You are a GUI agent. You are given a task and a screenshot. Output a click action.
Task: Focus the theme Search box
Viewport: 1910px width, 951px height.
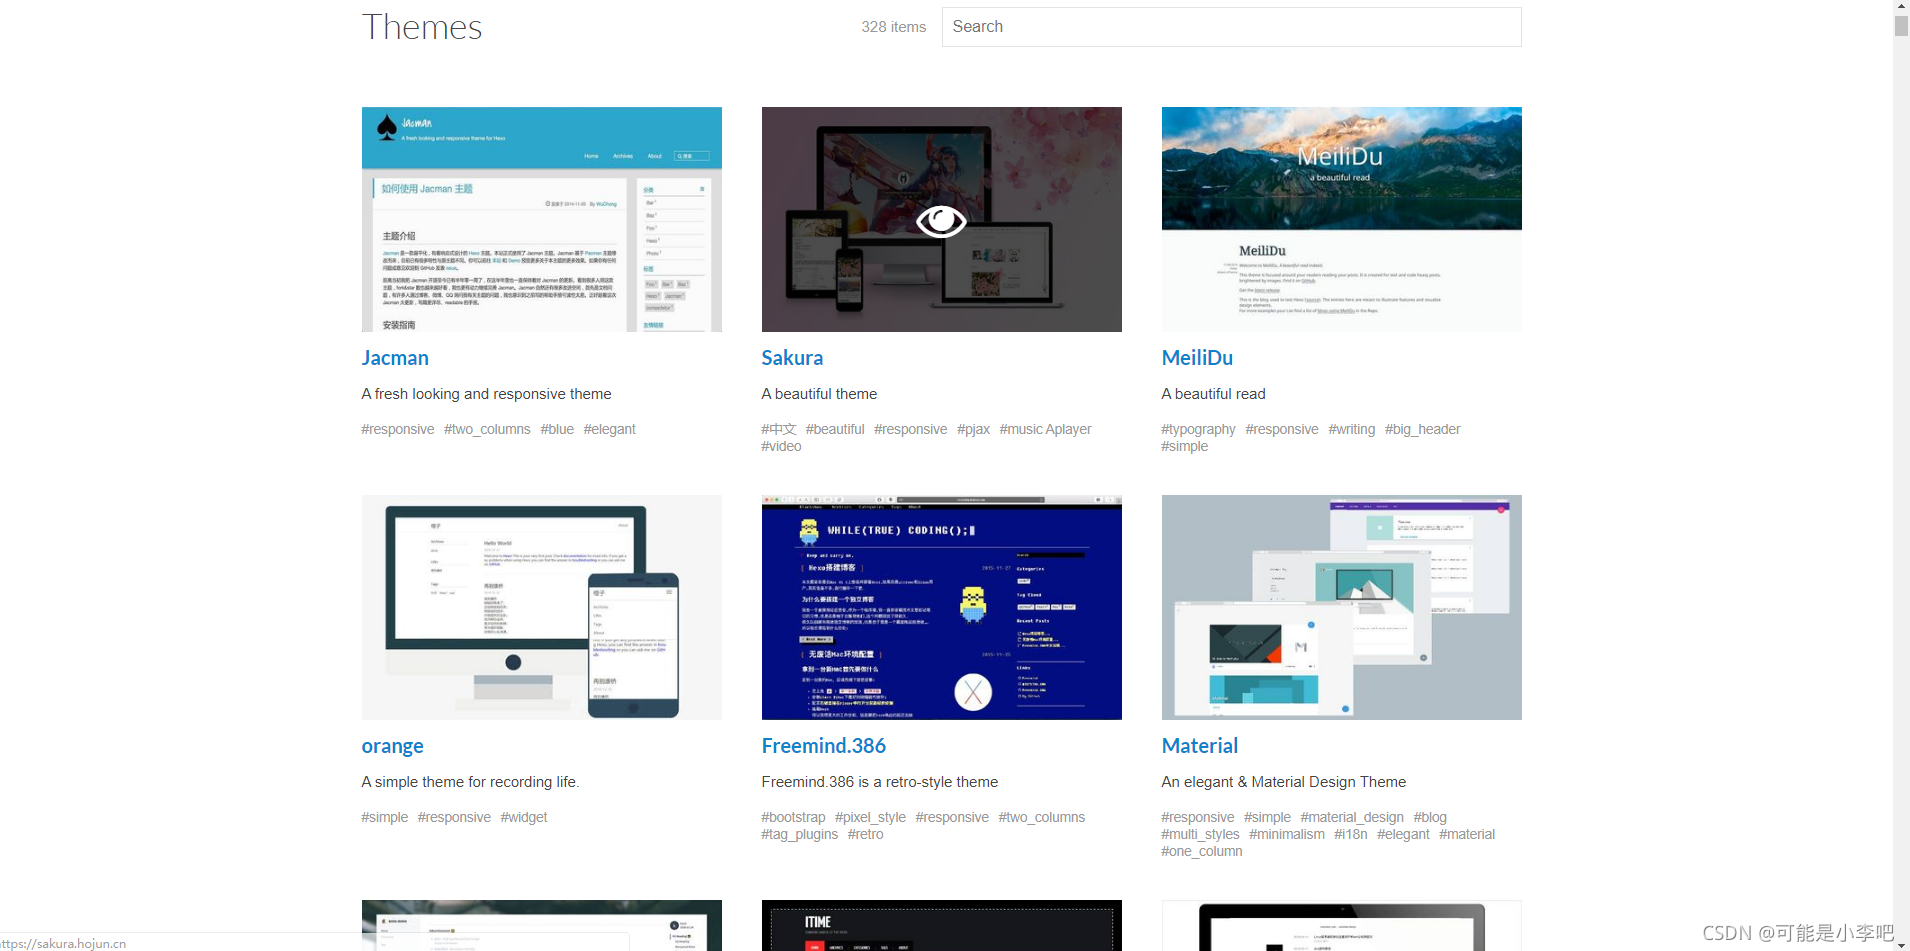(x=1231, y=27)
